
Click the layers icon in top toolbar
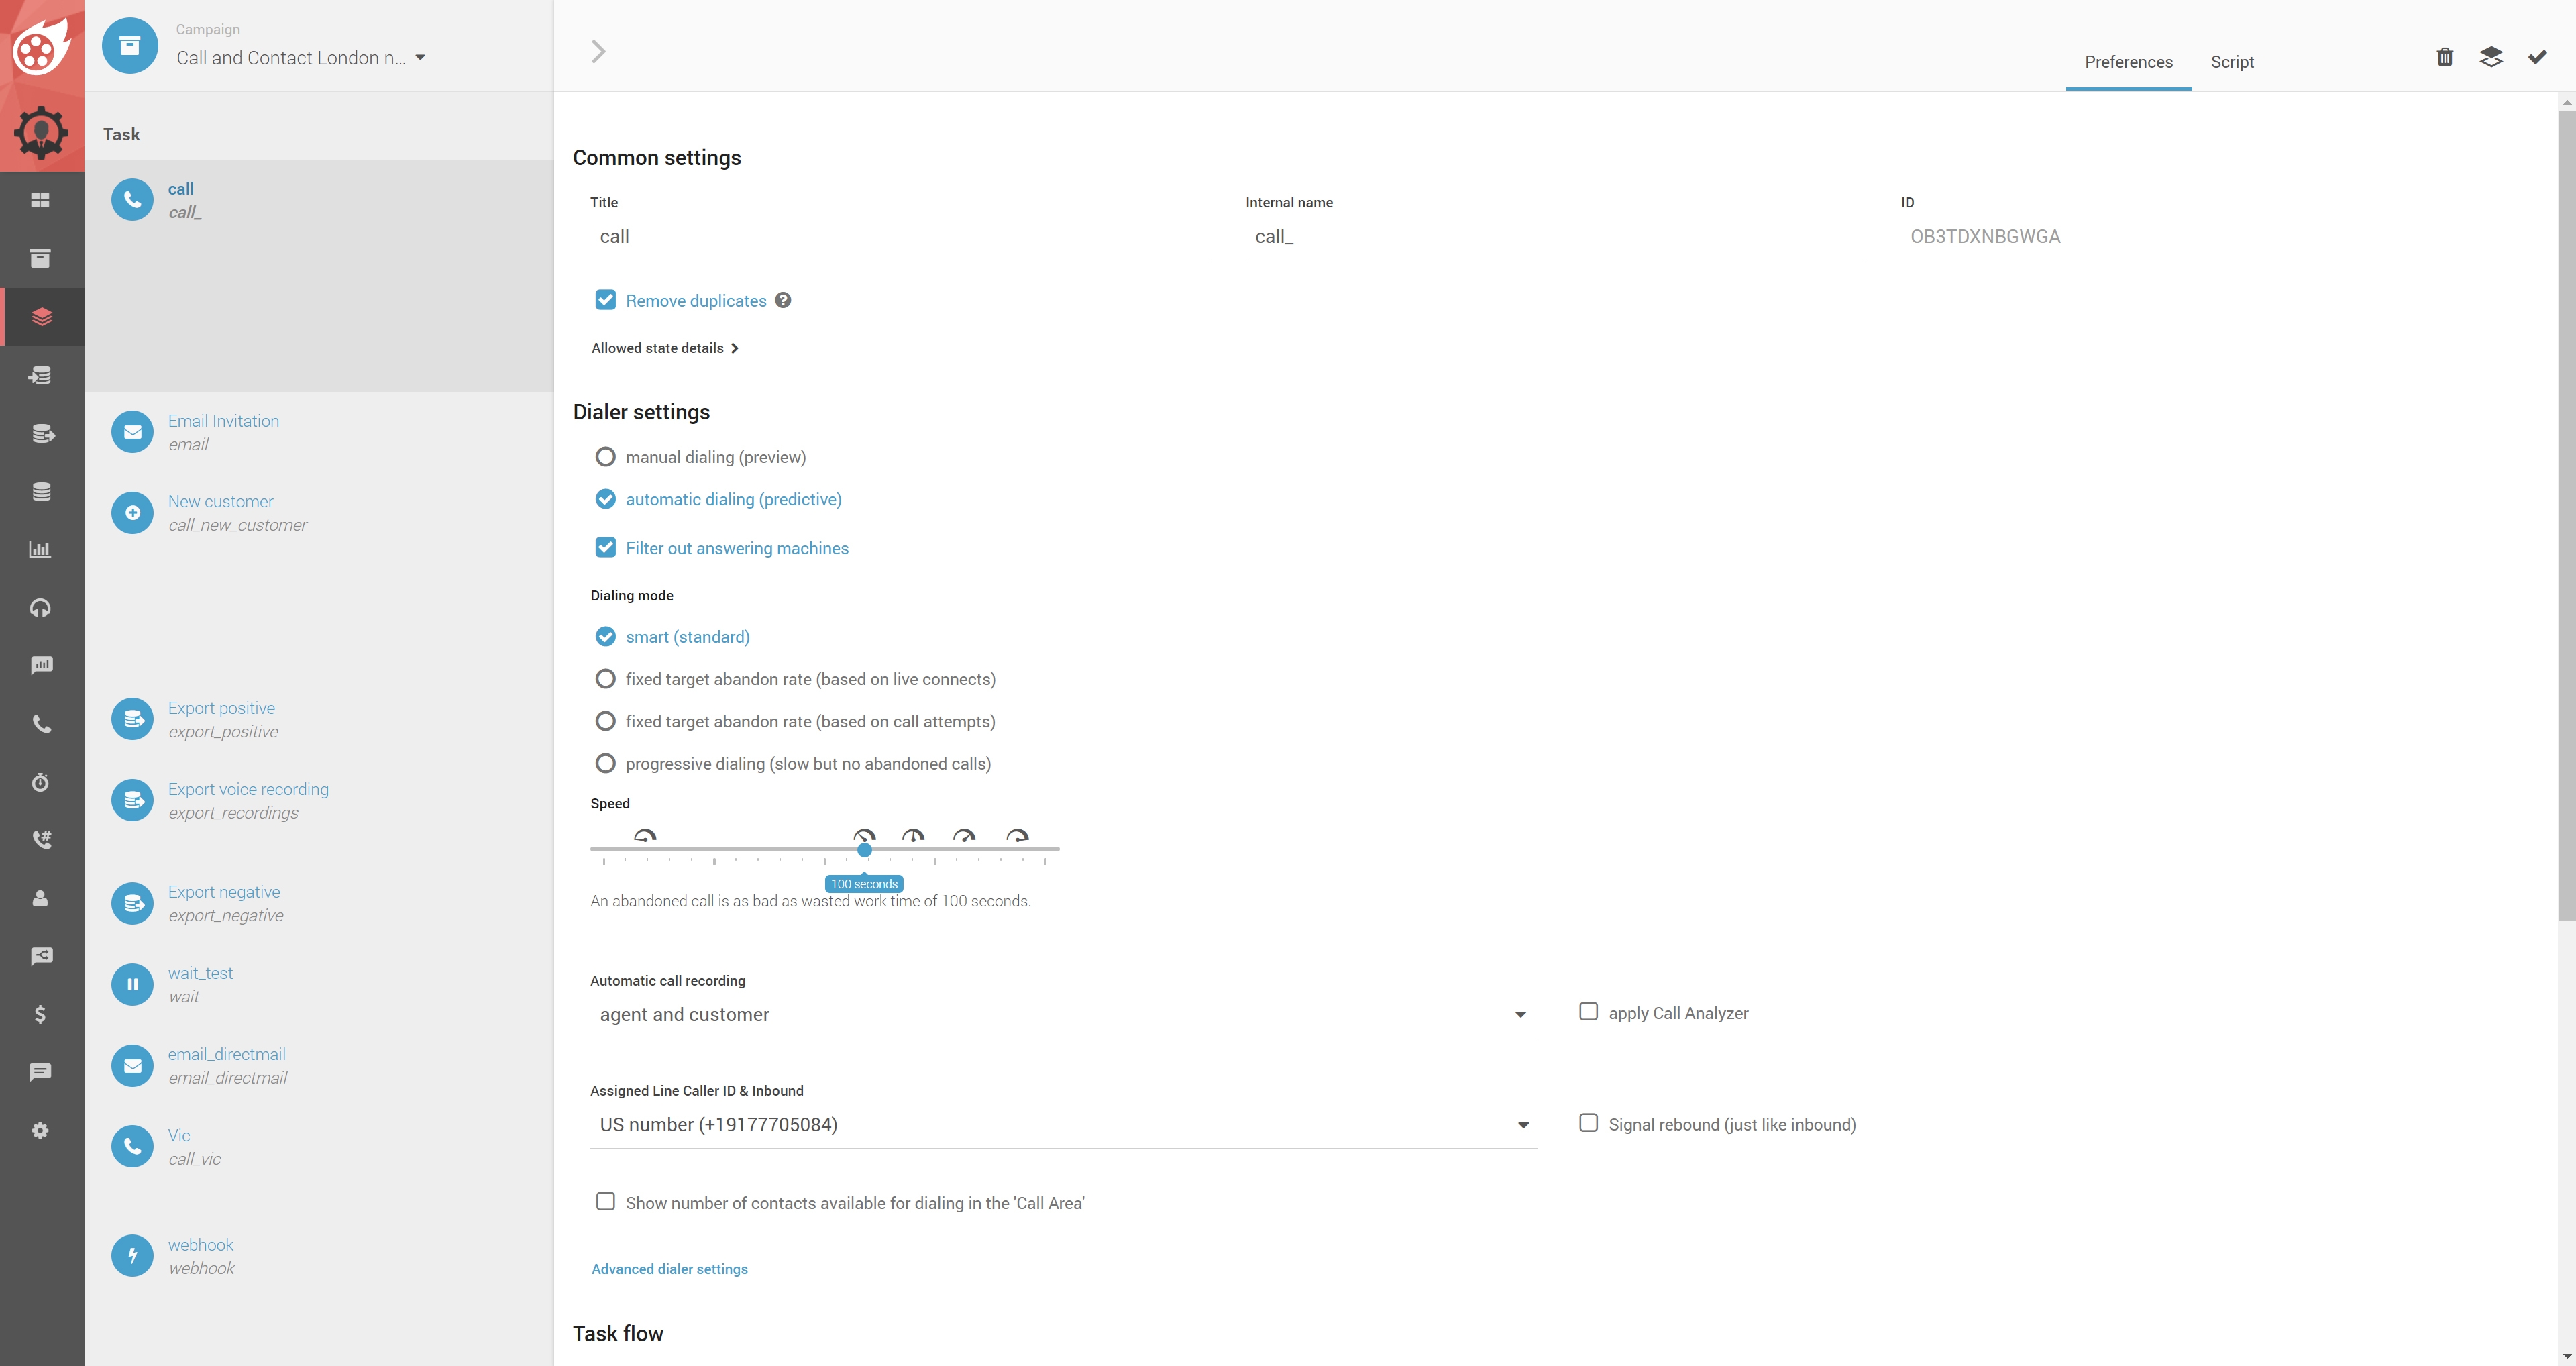pyautogui.click(x=2490, y=57)
